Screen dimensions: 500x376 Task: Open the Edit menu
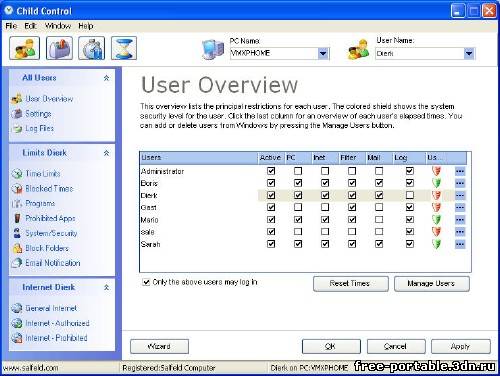30,26
